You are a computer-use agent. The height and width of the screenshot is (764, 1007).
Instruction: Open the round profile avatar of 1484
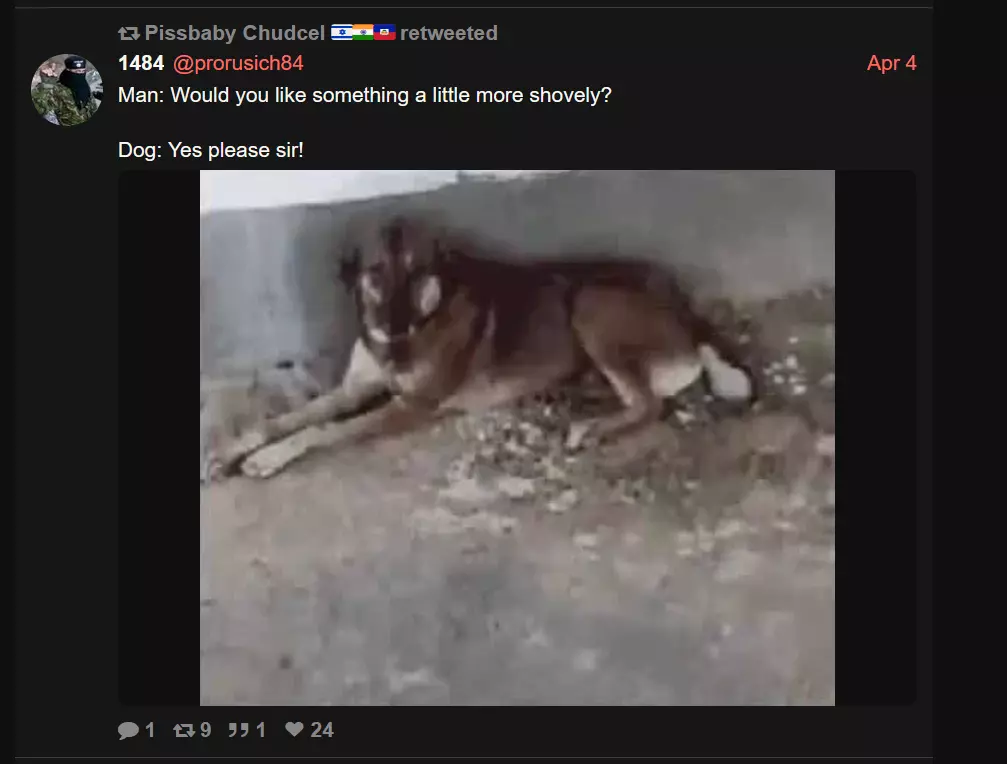tap(67, 89)
